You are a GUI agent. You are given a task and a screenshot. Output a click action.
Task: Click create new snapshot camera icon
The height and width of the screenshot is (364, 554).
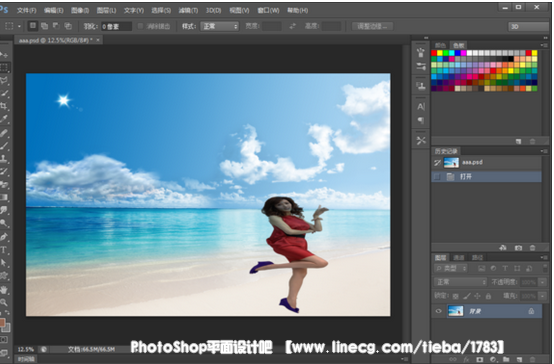point(518,248)
